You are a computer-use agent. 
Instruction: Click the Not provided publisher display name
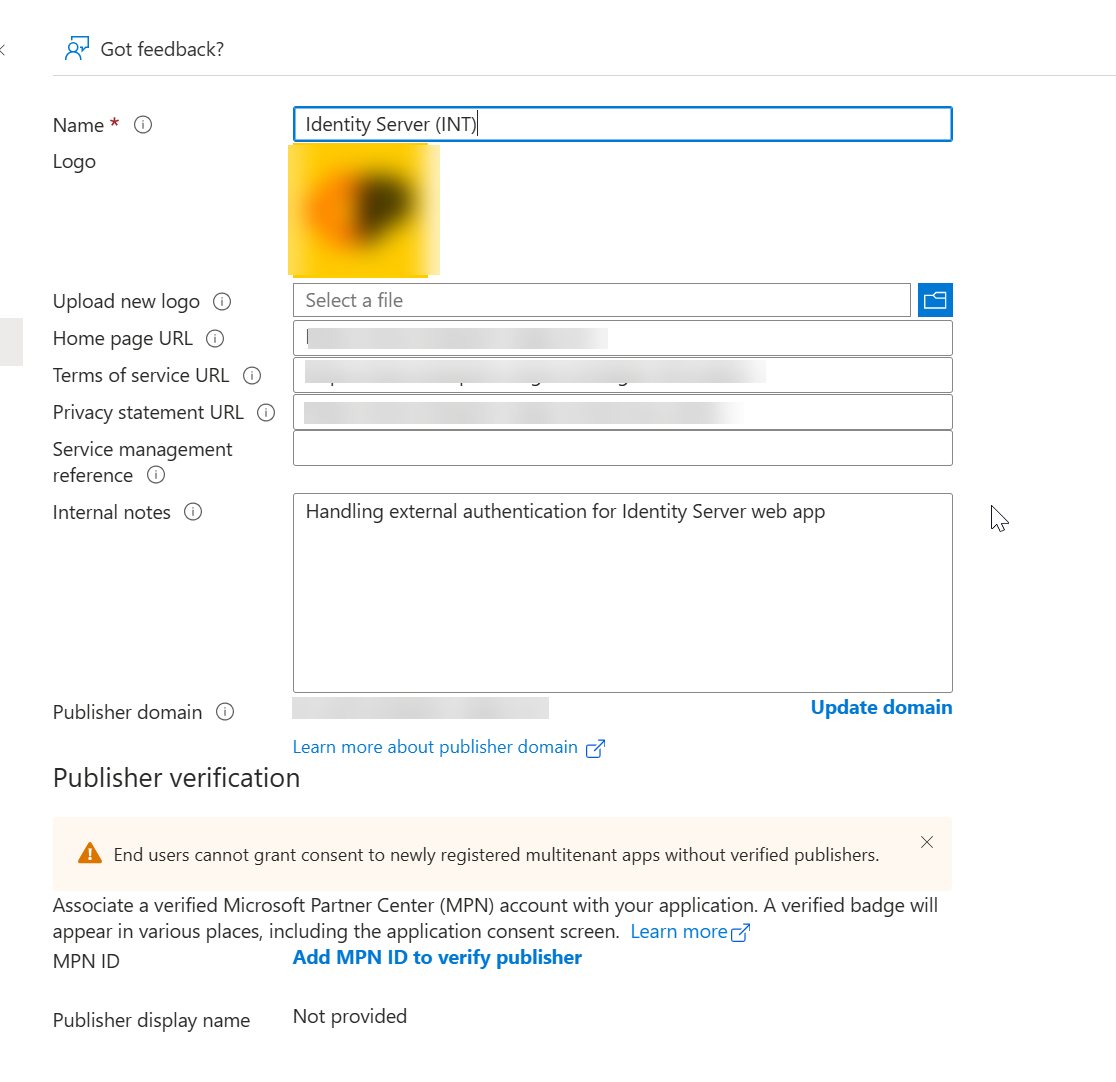point(349,1017)
